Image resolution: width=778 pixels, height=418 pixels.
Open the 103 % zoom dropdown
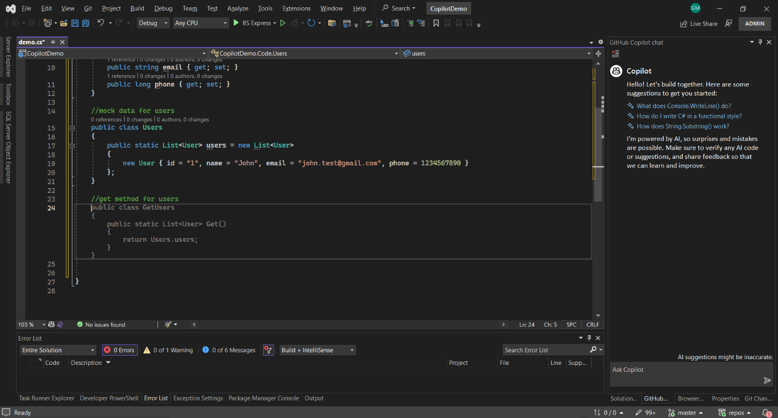[31, 324]
